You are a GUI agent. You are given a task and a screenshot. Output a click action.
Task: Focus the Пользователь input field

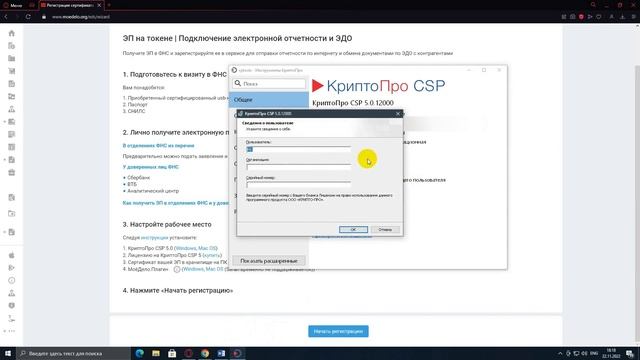coord(298,149)
